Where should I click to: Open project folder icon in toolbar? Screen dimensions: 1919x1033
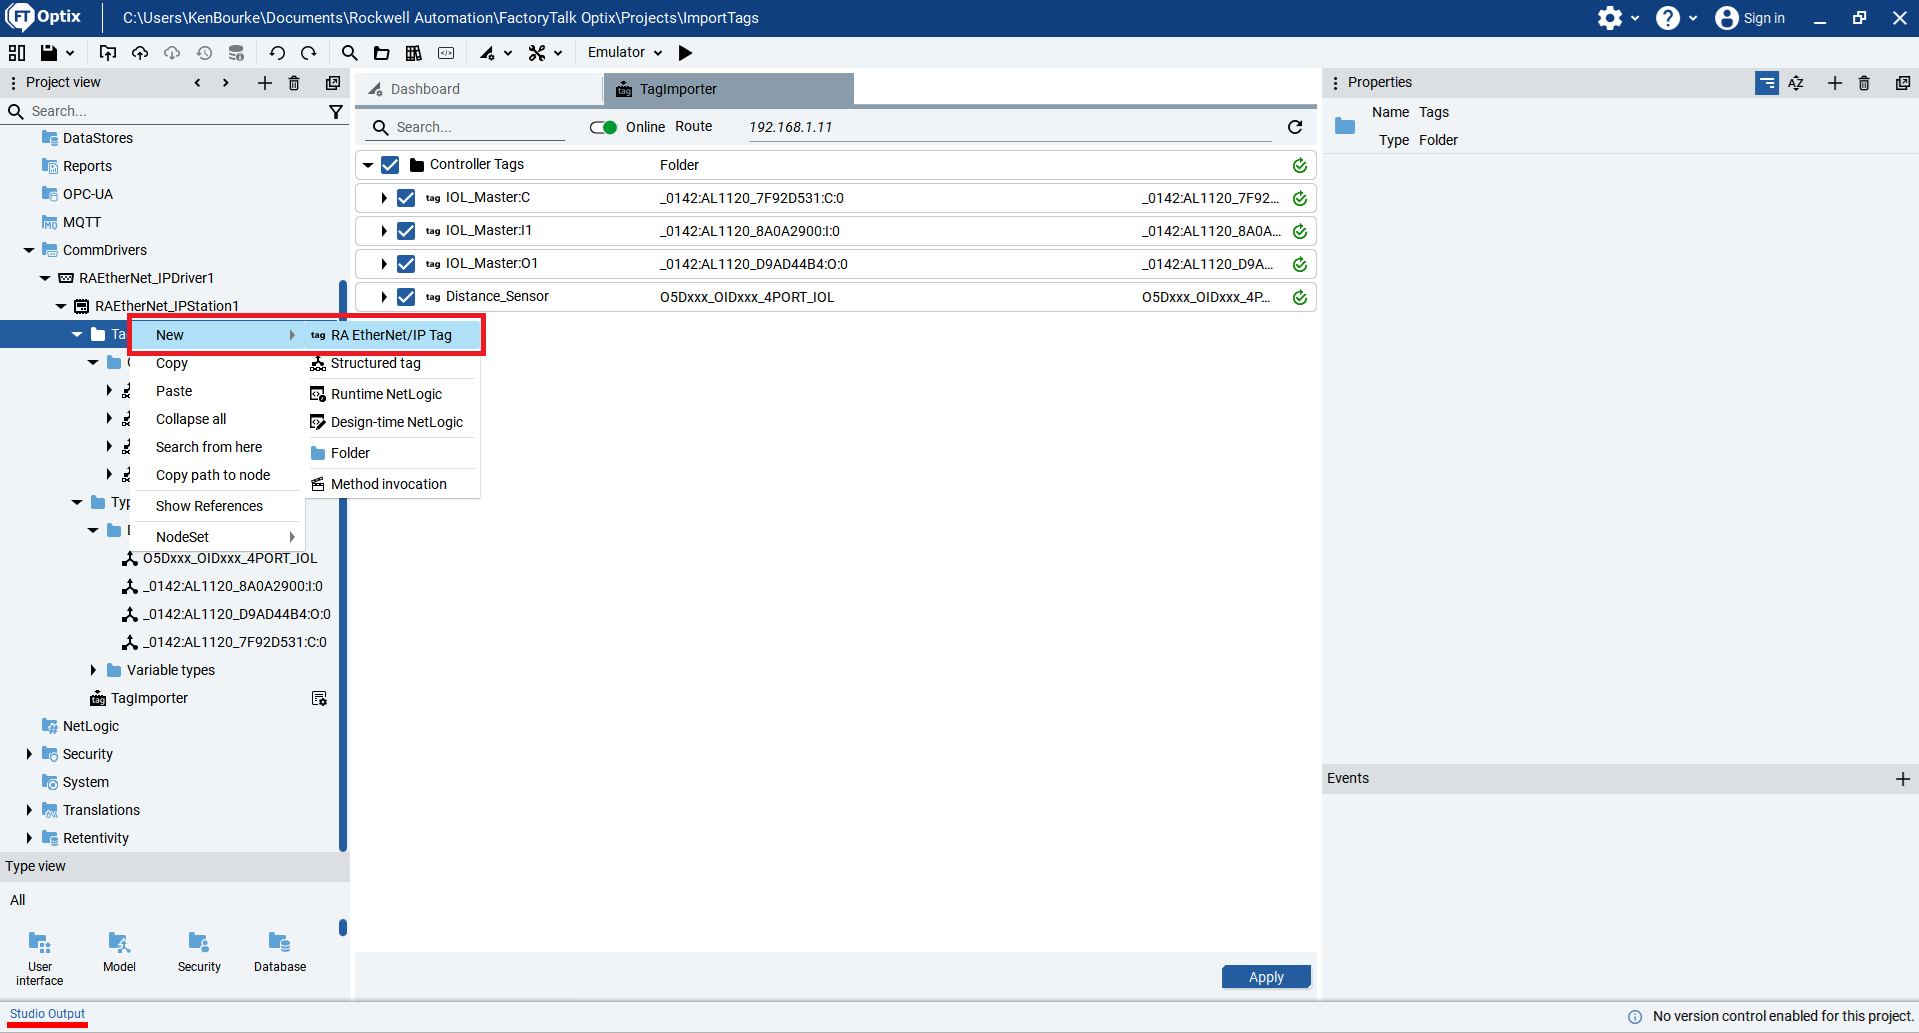point(381,53)
